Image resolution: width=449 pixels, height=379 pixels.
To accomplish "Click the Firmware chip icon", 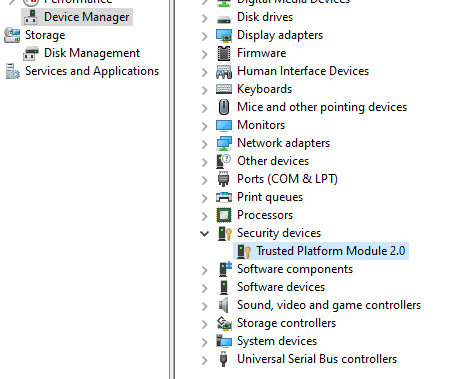I will (224, 53).
